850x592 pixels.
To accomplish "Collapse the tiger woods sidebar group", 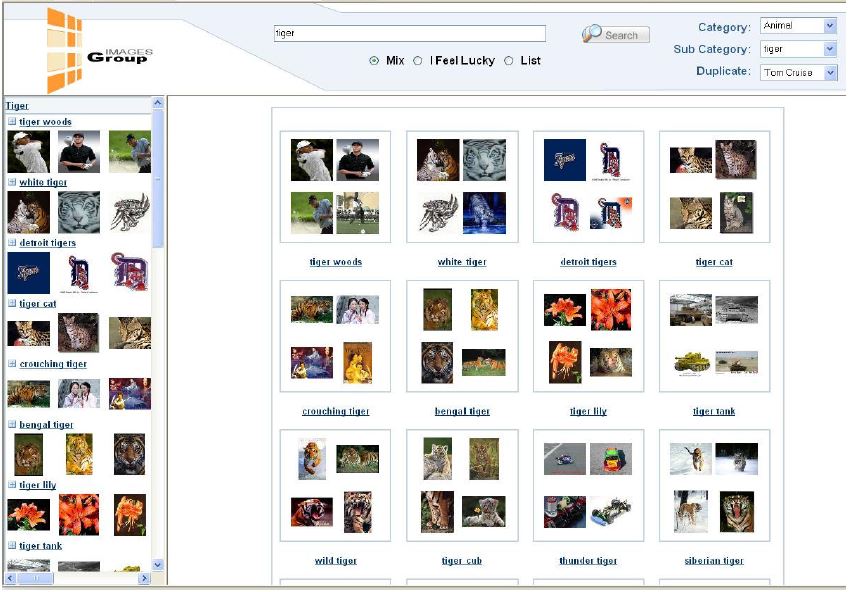I will tap(12, 122).
